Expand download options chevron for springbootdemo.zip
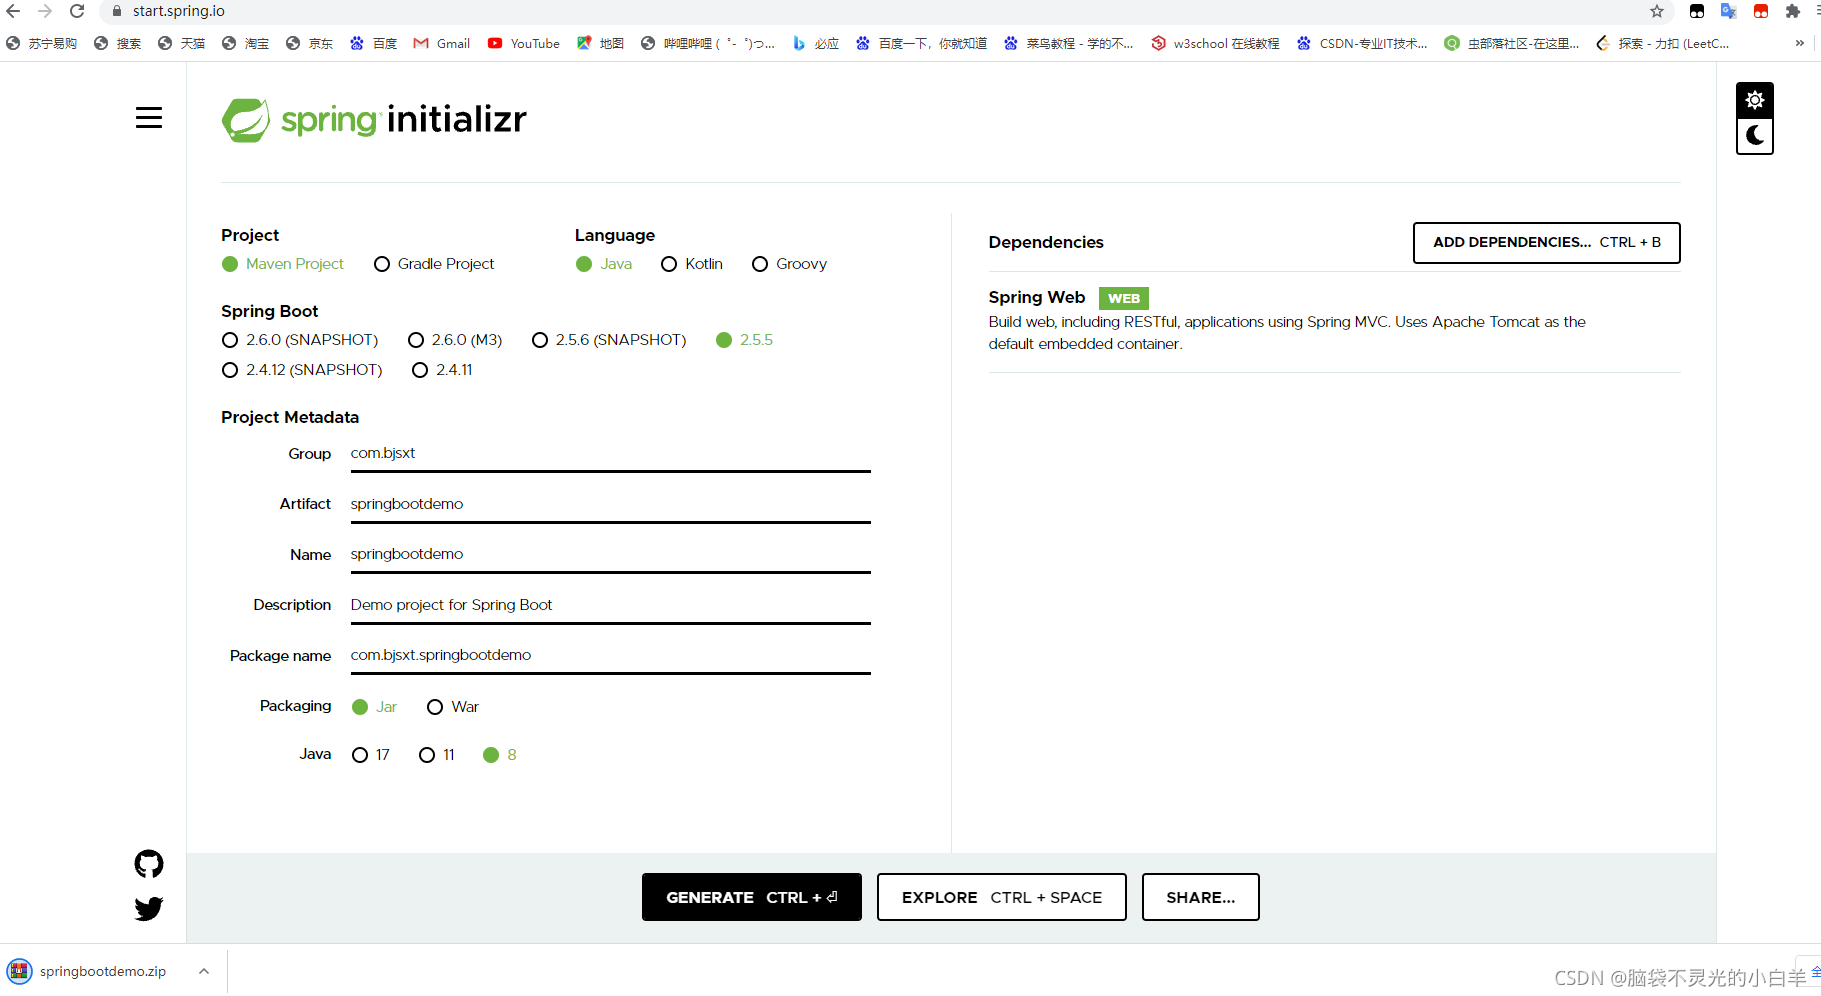 point(204,971)
